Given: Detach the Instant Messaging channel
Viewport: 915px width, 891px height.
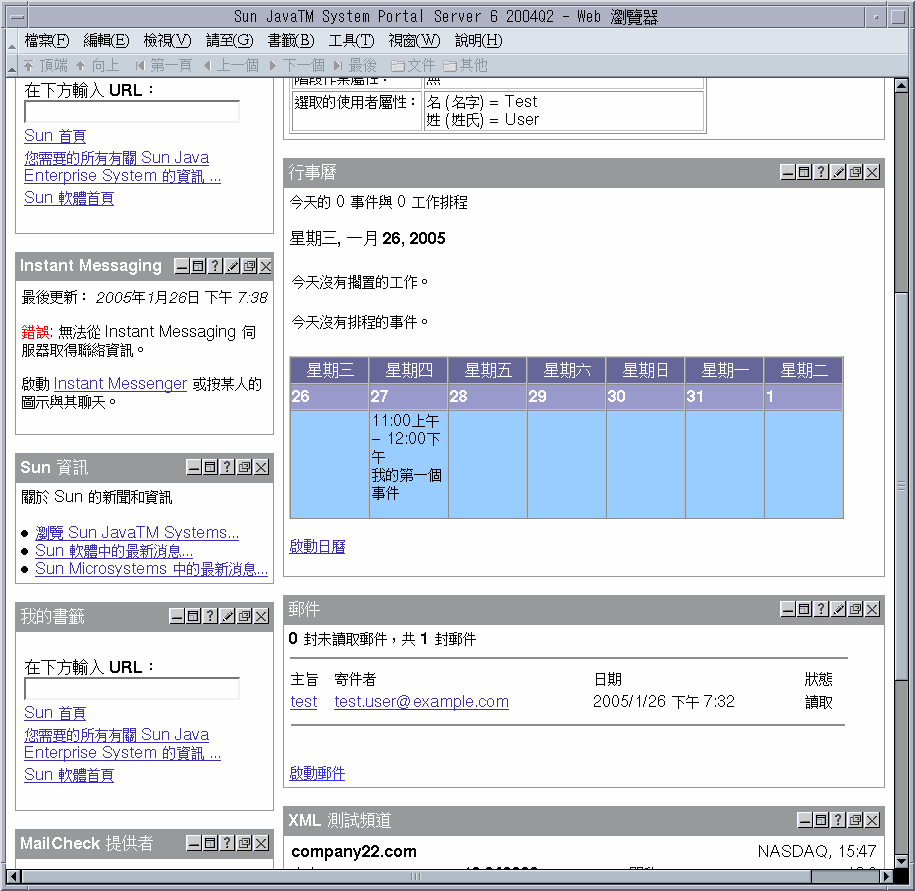Looking at the screenshot, I should [249, 267].
